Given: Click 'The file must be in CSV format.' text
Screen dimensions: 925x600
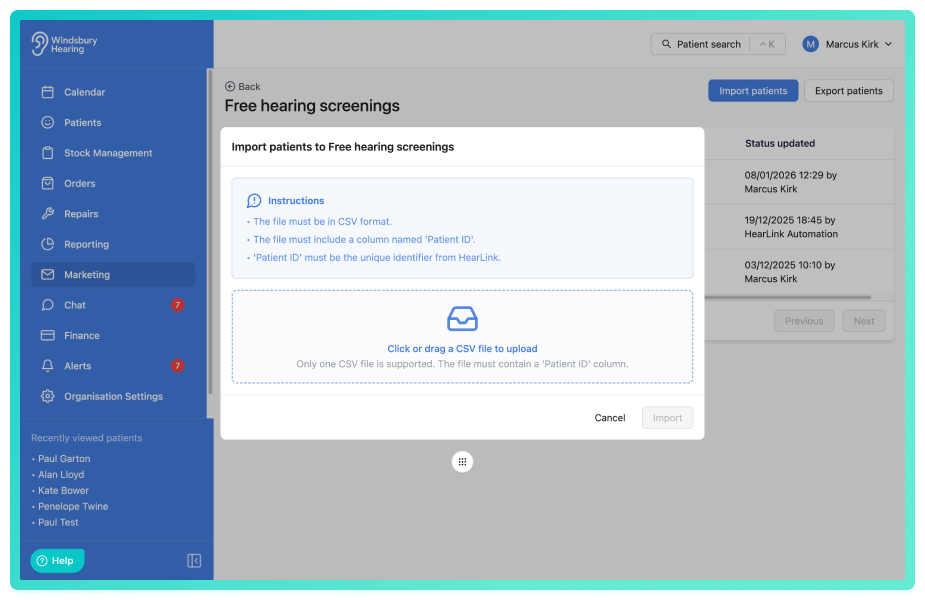Looking at the screenshot, I should tap(322, 222).
